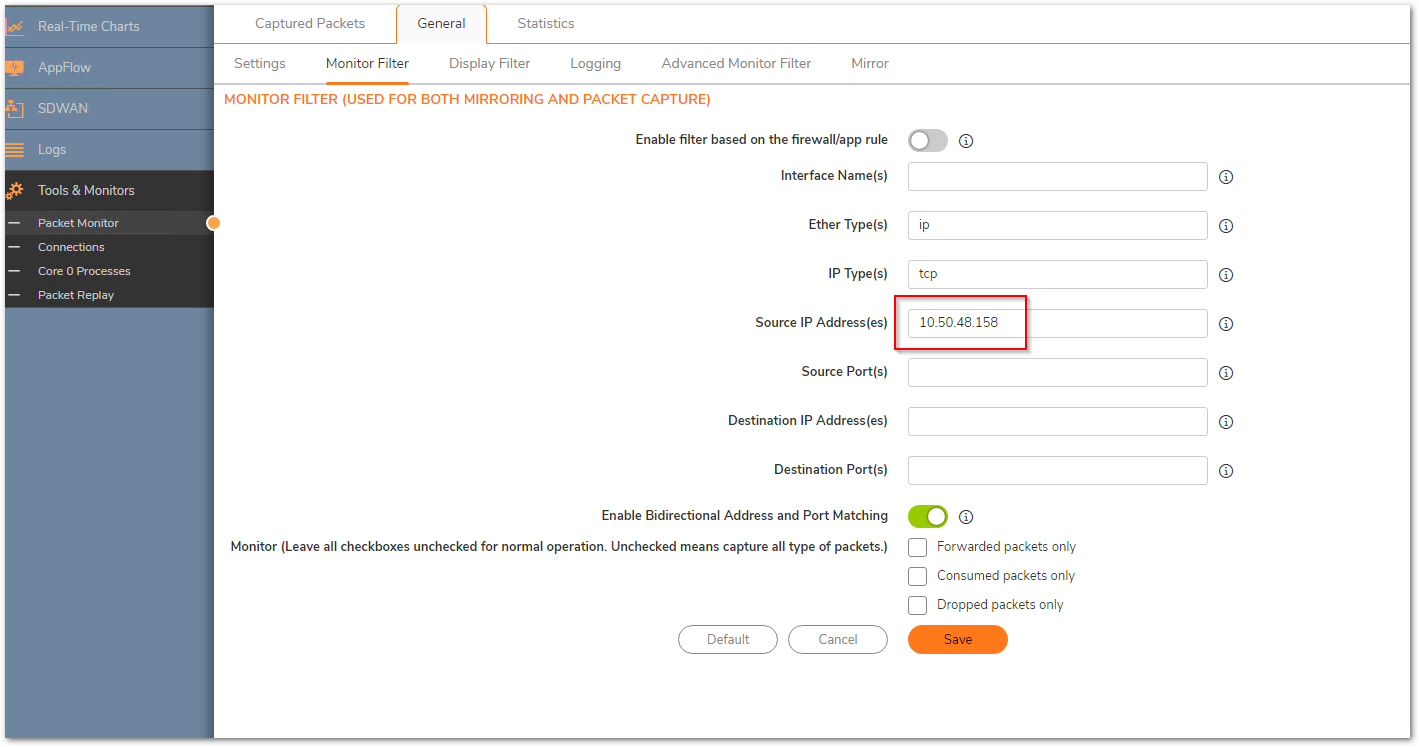Disable Bidirectional Address and Port Matching

click(x=928, y=516)
